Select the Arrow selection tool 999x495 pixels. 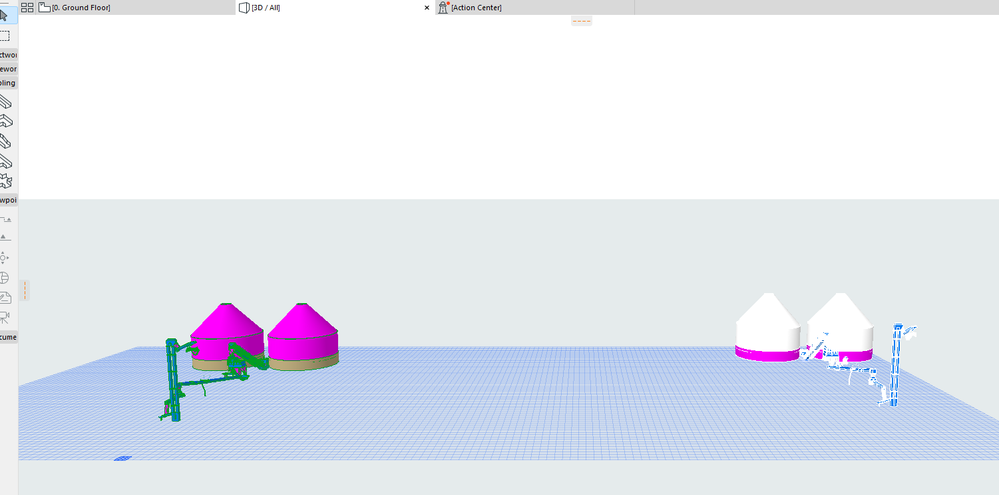pyautogui.click(x=5, y=15)
